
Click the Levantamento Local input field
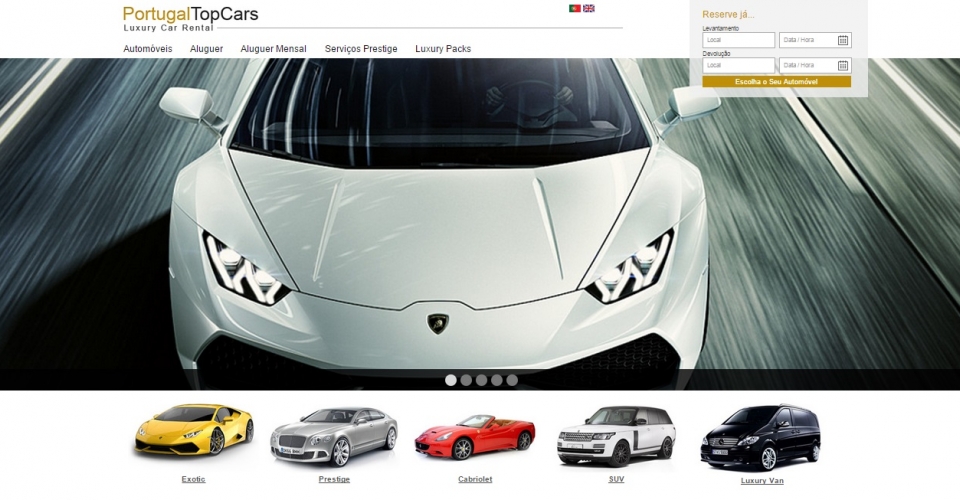click(739, 40)
